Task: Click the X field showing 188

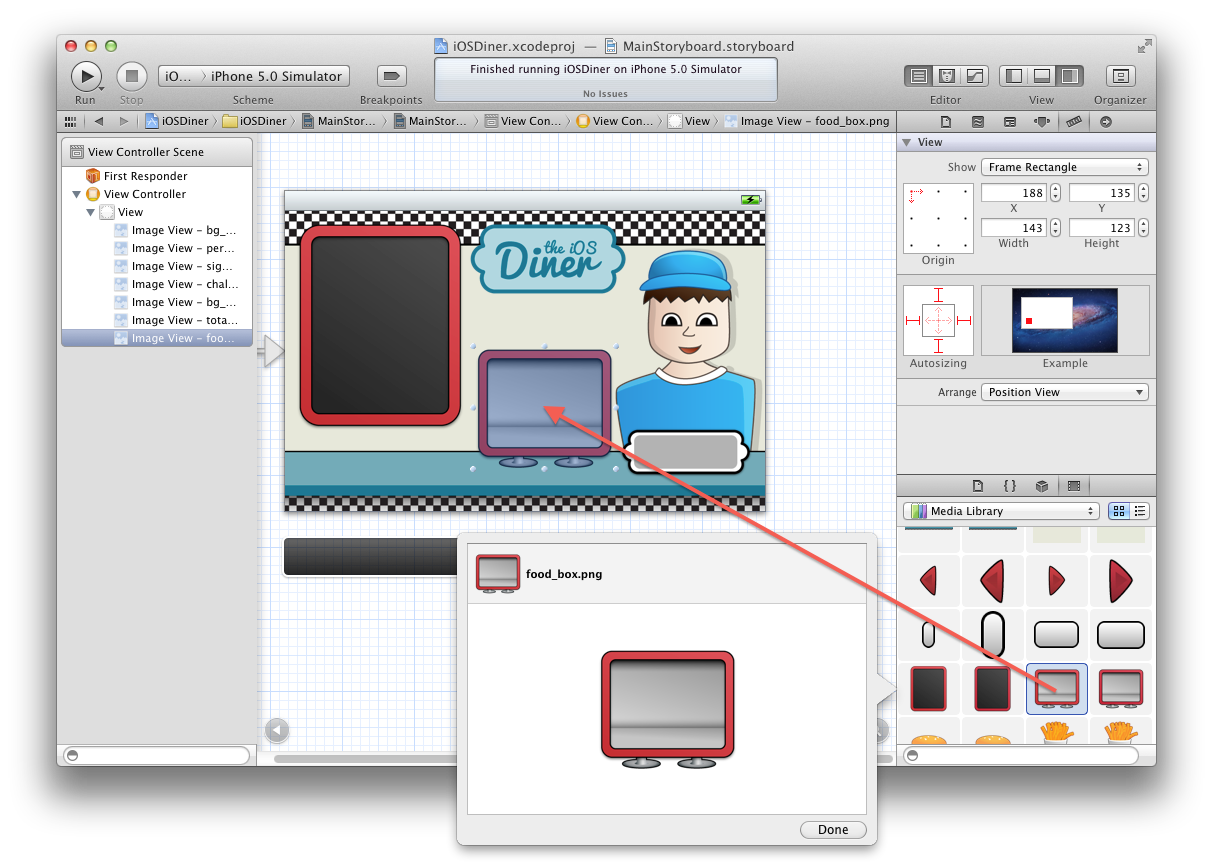Action: (1014, 193)
